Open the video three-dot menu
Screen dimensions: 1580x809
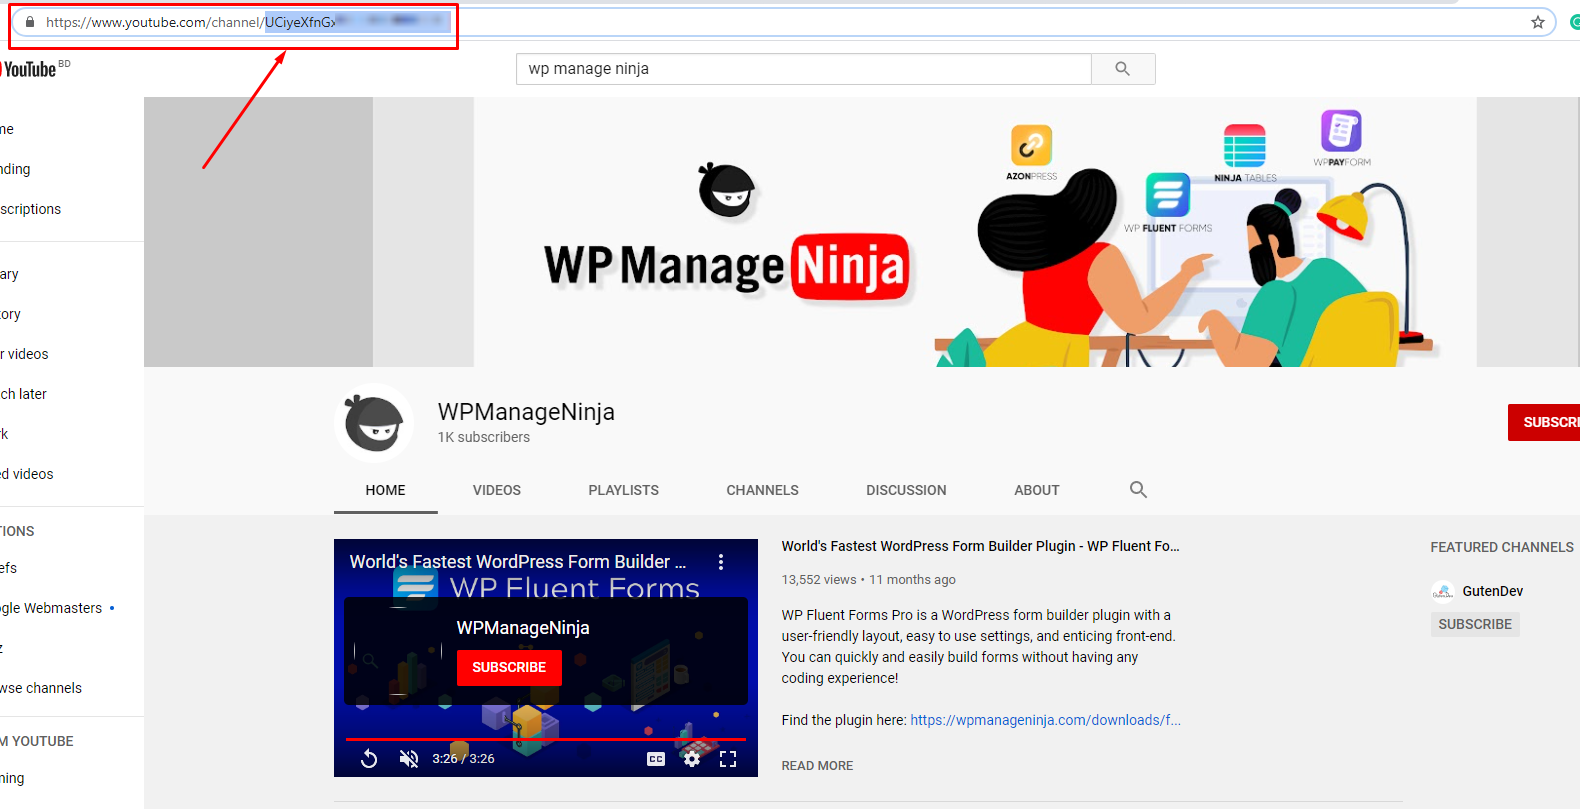(721, 562)
